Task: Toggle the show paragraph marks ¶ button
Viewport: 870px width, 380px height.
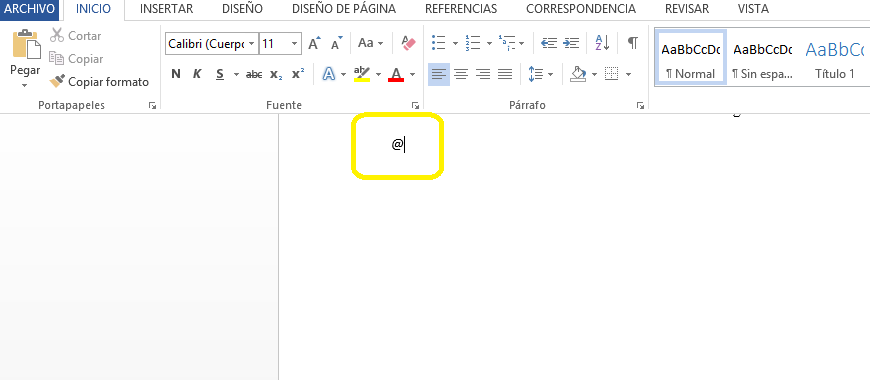Action: (x=633, y=43)
